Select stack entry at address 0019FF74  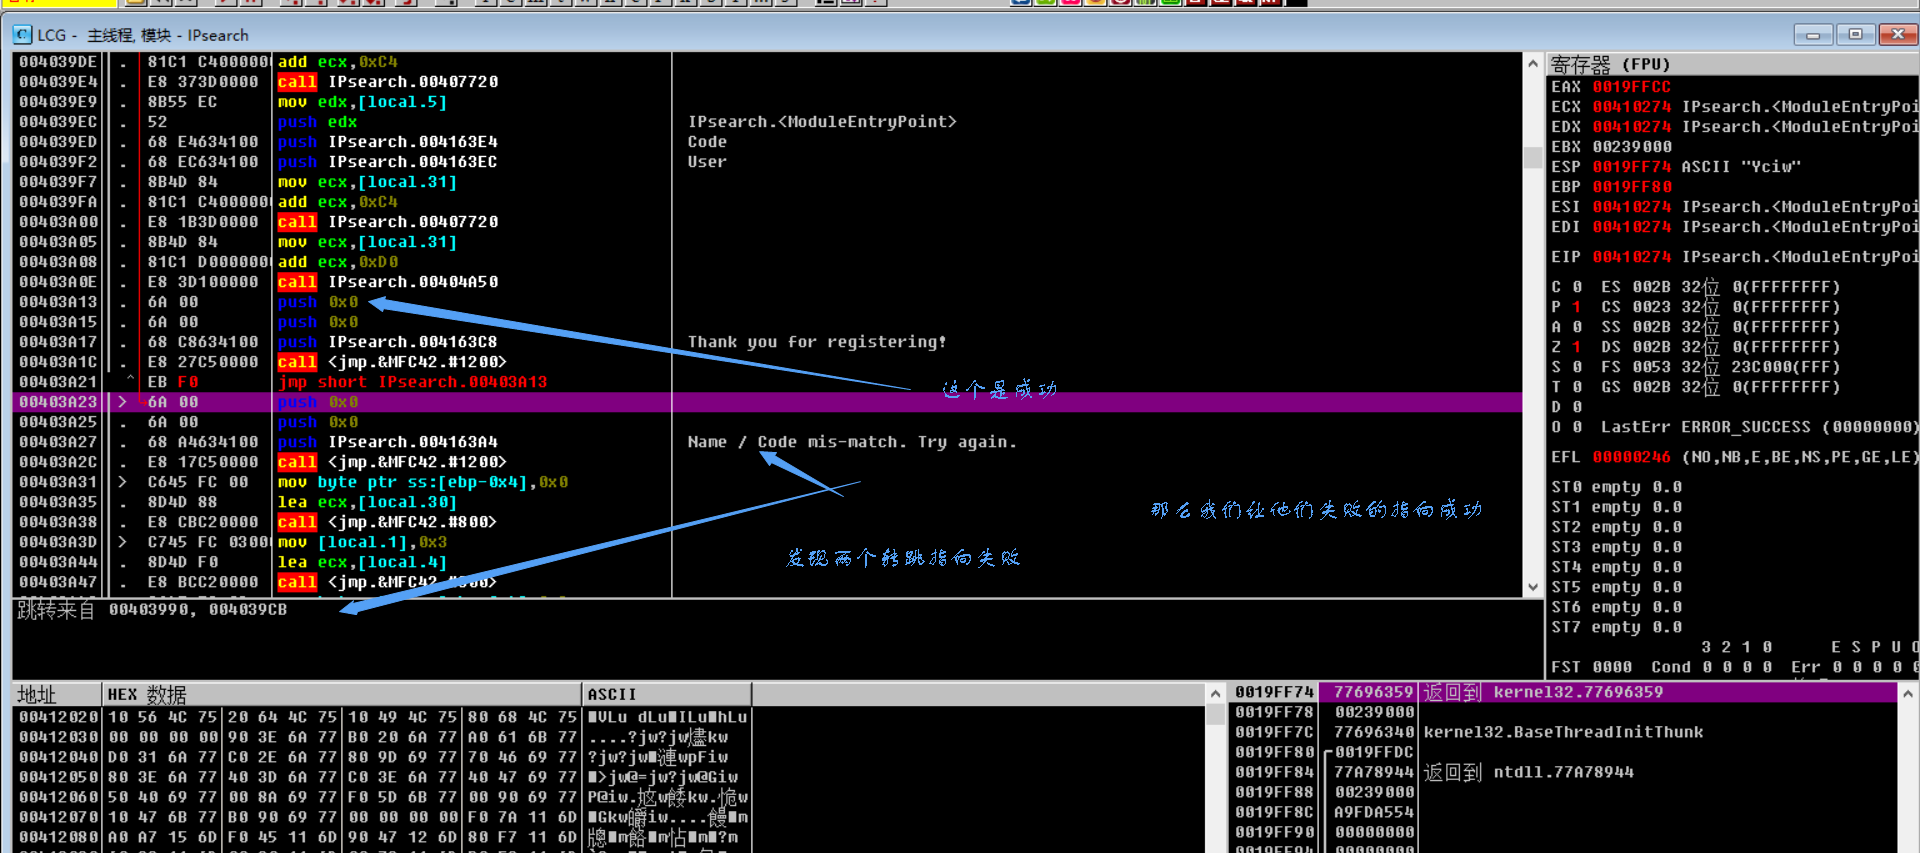[x=1565, y=692]
